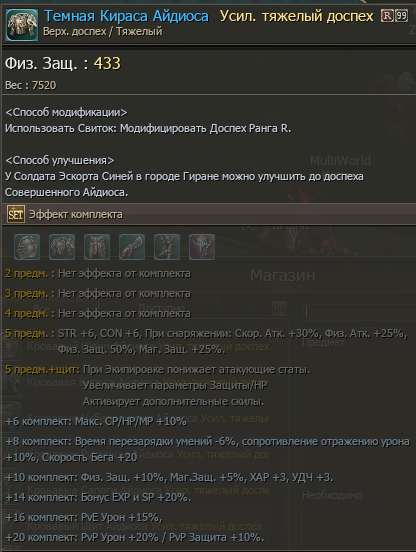Select the red shield set piece icon
Screen dimensions: 416x552
[202, 247]
